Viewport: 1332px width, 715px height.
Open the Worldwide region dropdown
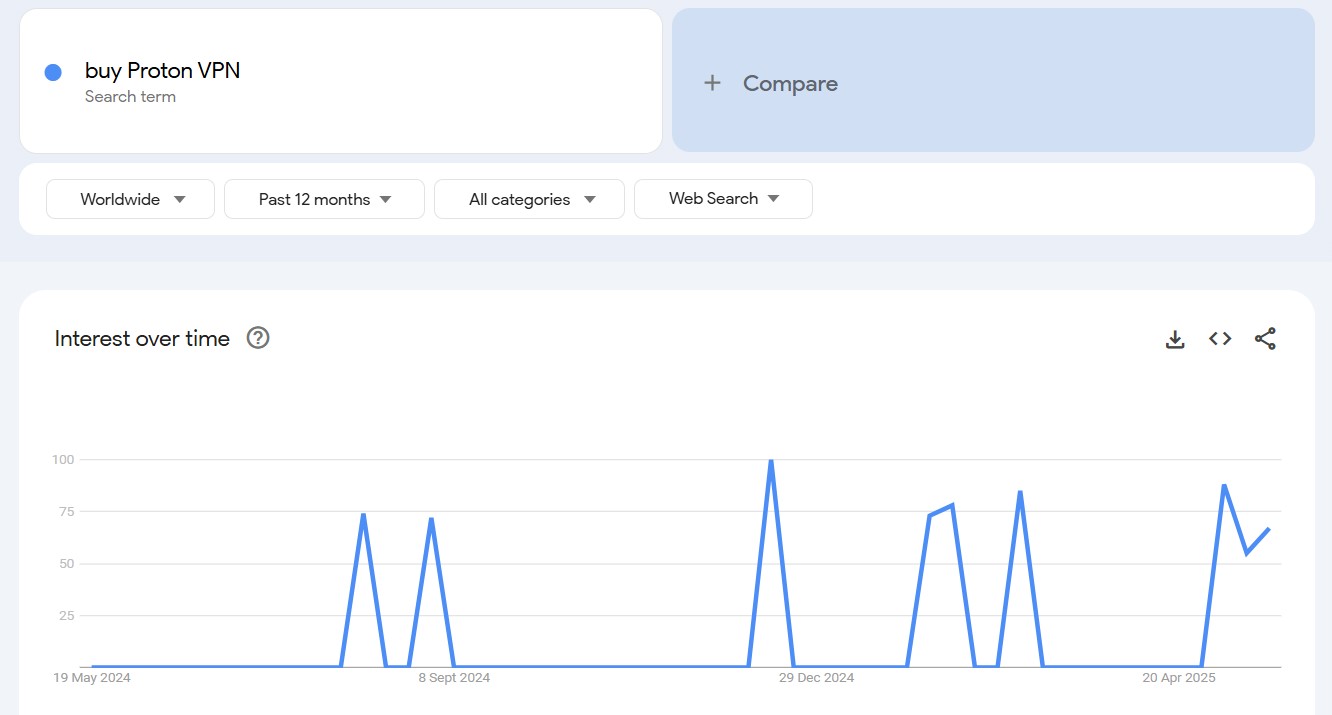click(x=131, y=199)
